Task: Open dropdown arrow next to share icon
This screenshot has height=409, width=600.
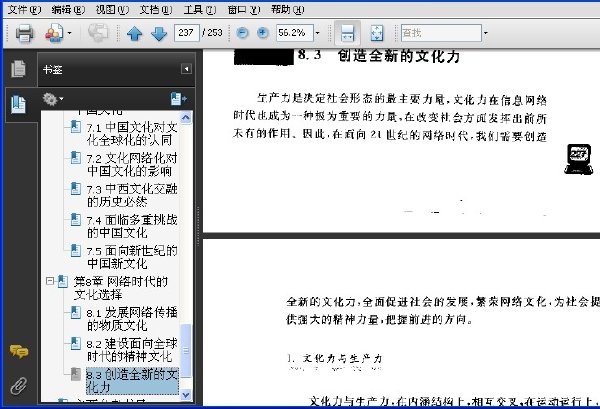Action: [69, 33]
